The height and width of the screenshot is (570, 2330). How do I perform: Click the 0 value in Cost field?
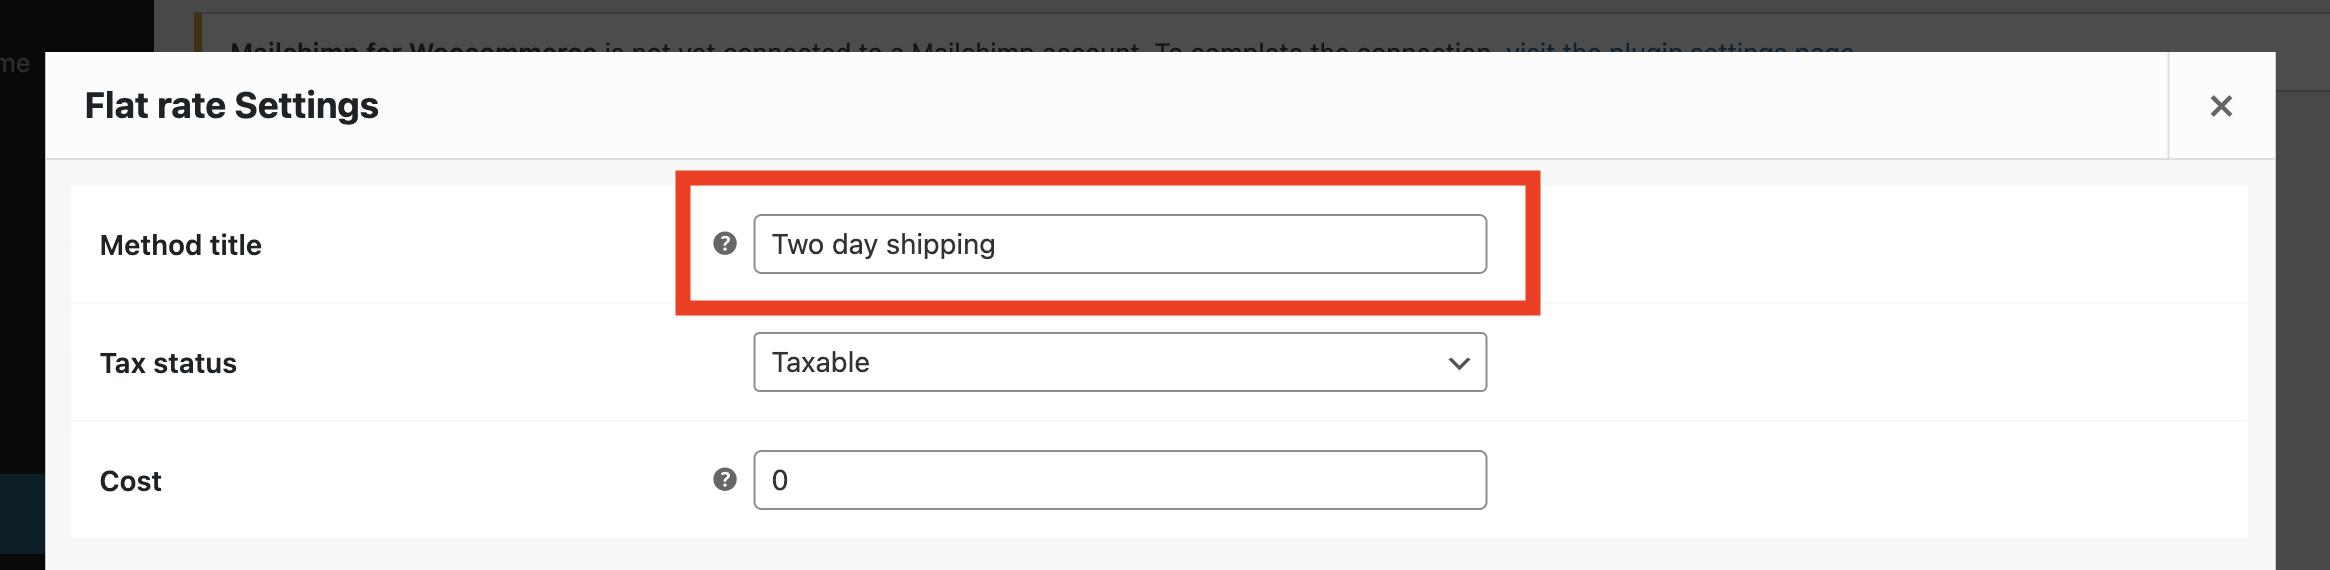click(780, 480)
